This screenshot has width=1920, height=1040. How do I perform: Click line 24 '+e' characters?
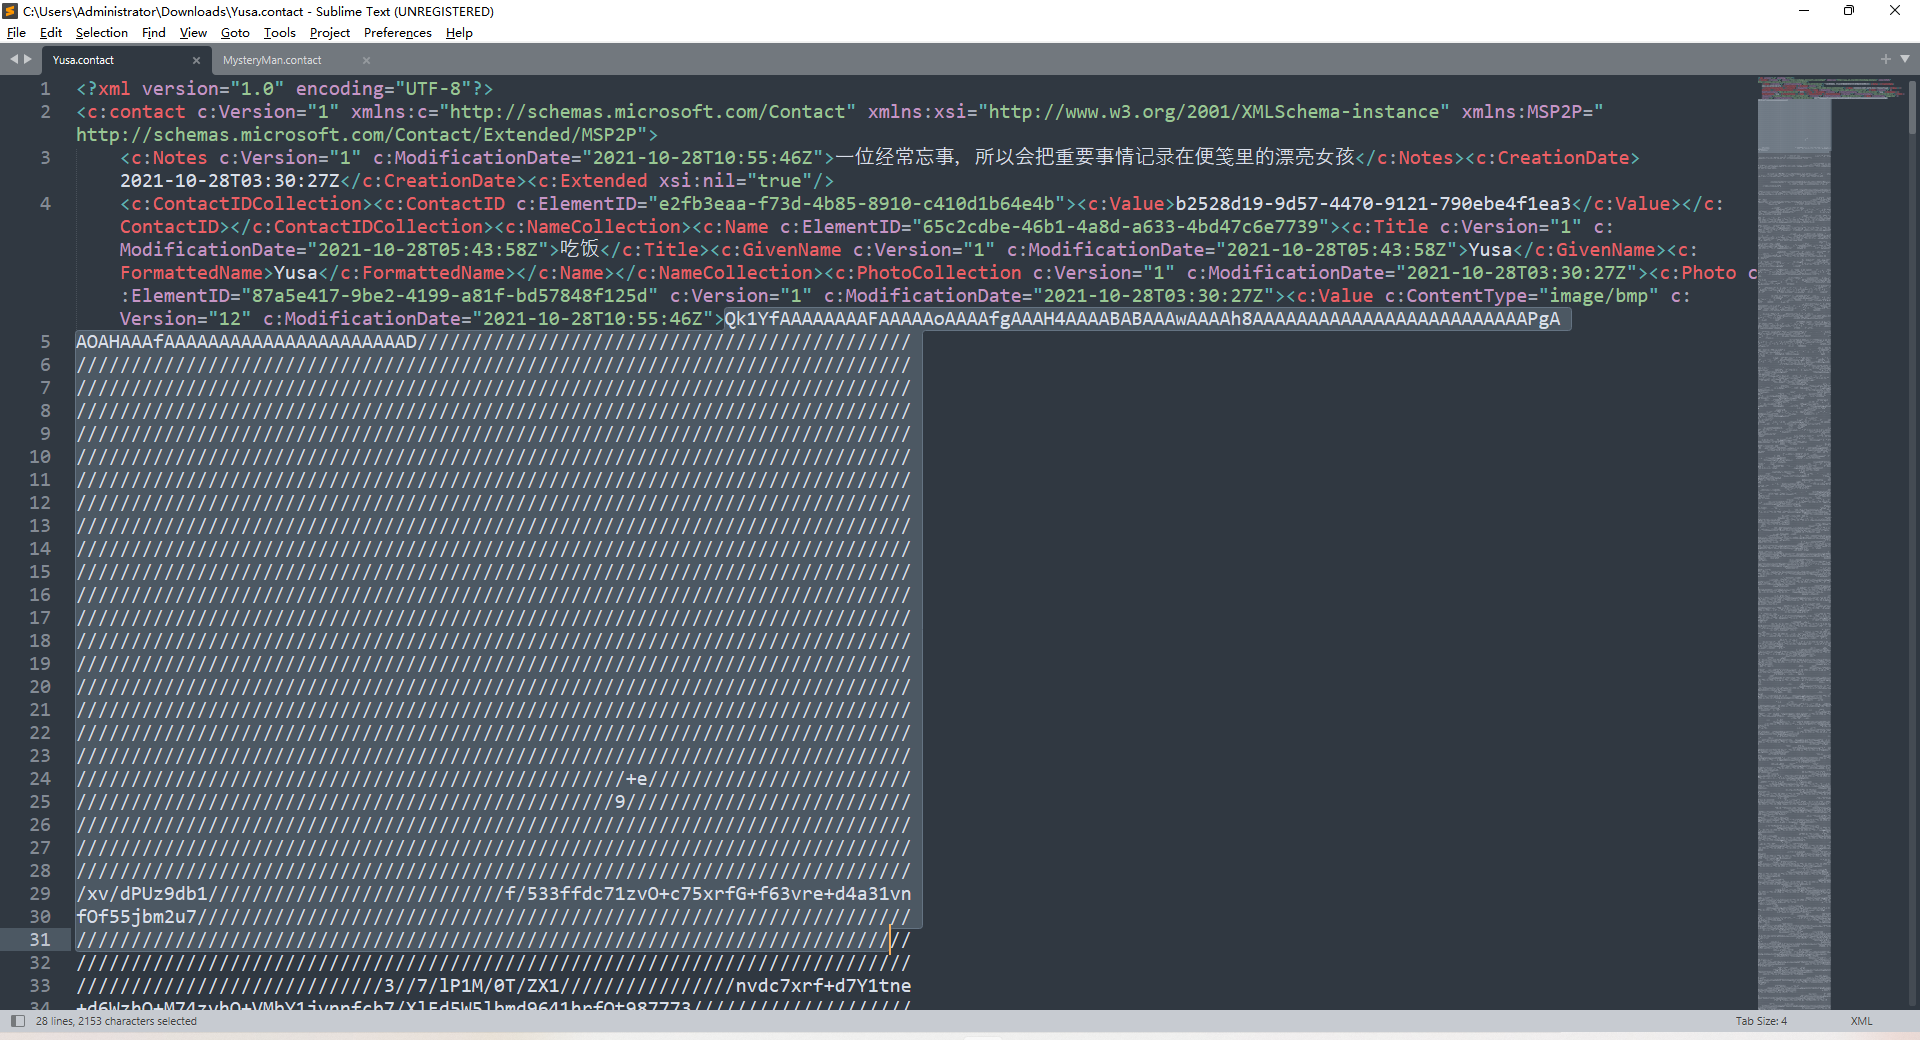pyautogui.click(x=637, y=779)
